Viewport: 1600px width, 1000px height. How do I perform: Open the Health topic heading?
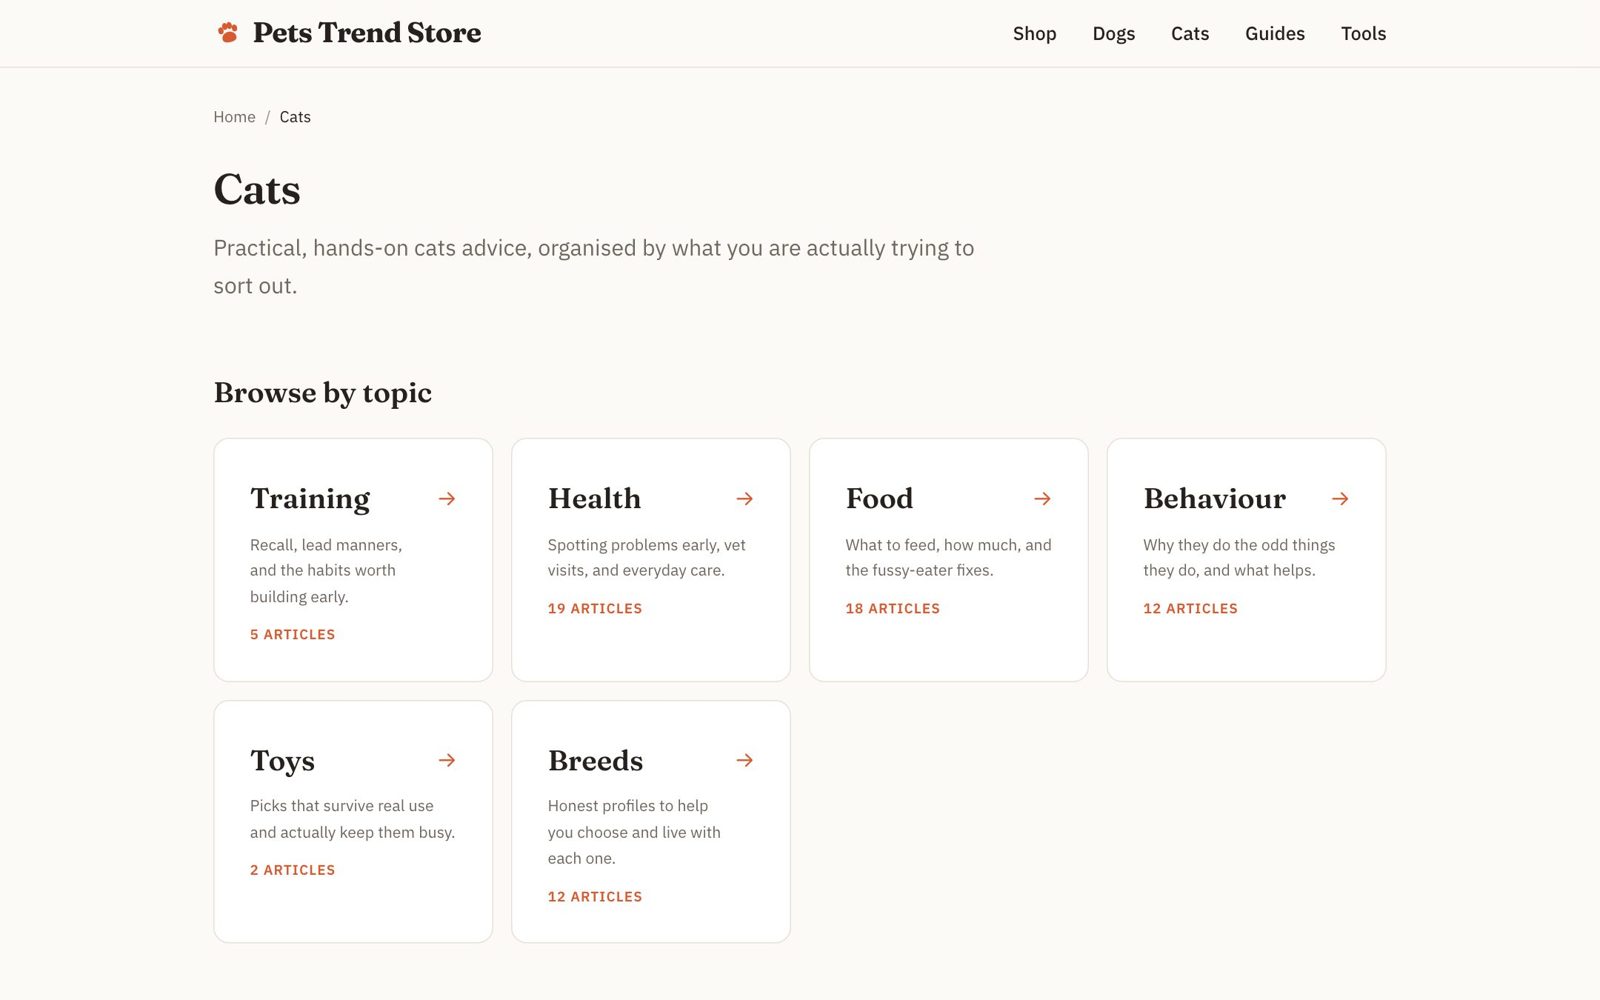coord(594,498)
